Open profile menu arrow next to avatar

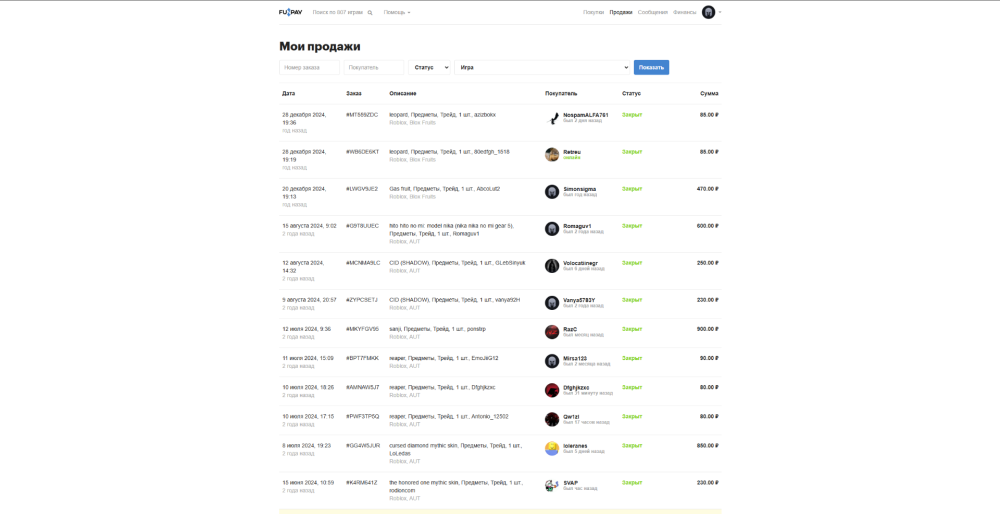tap(719, 12)
